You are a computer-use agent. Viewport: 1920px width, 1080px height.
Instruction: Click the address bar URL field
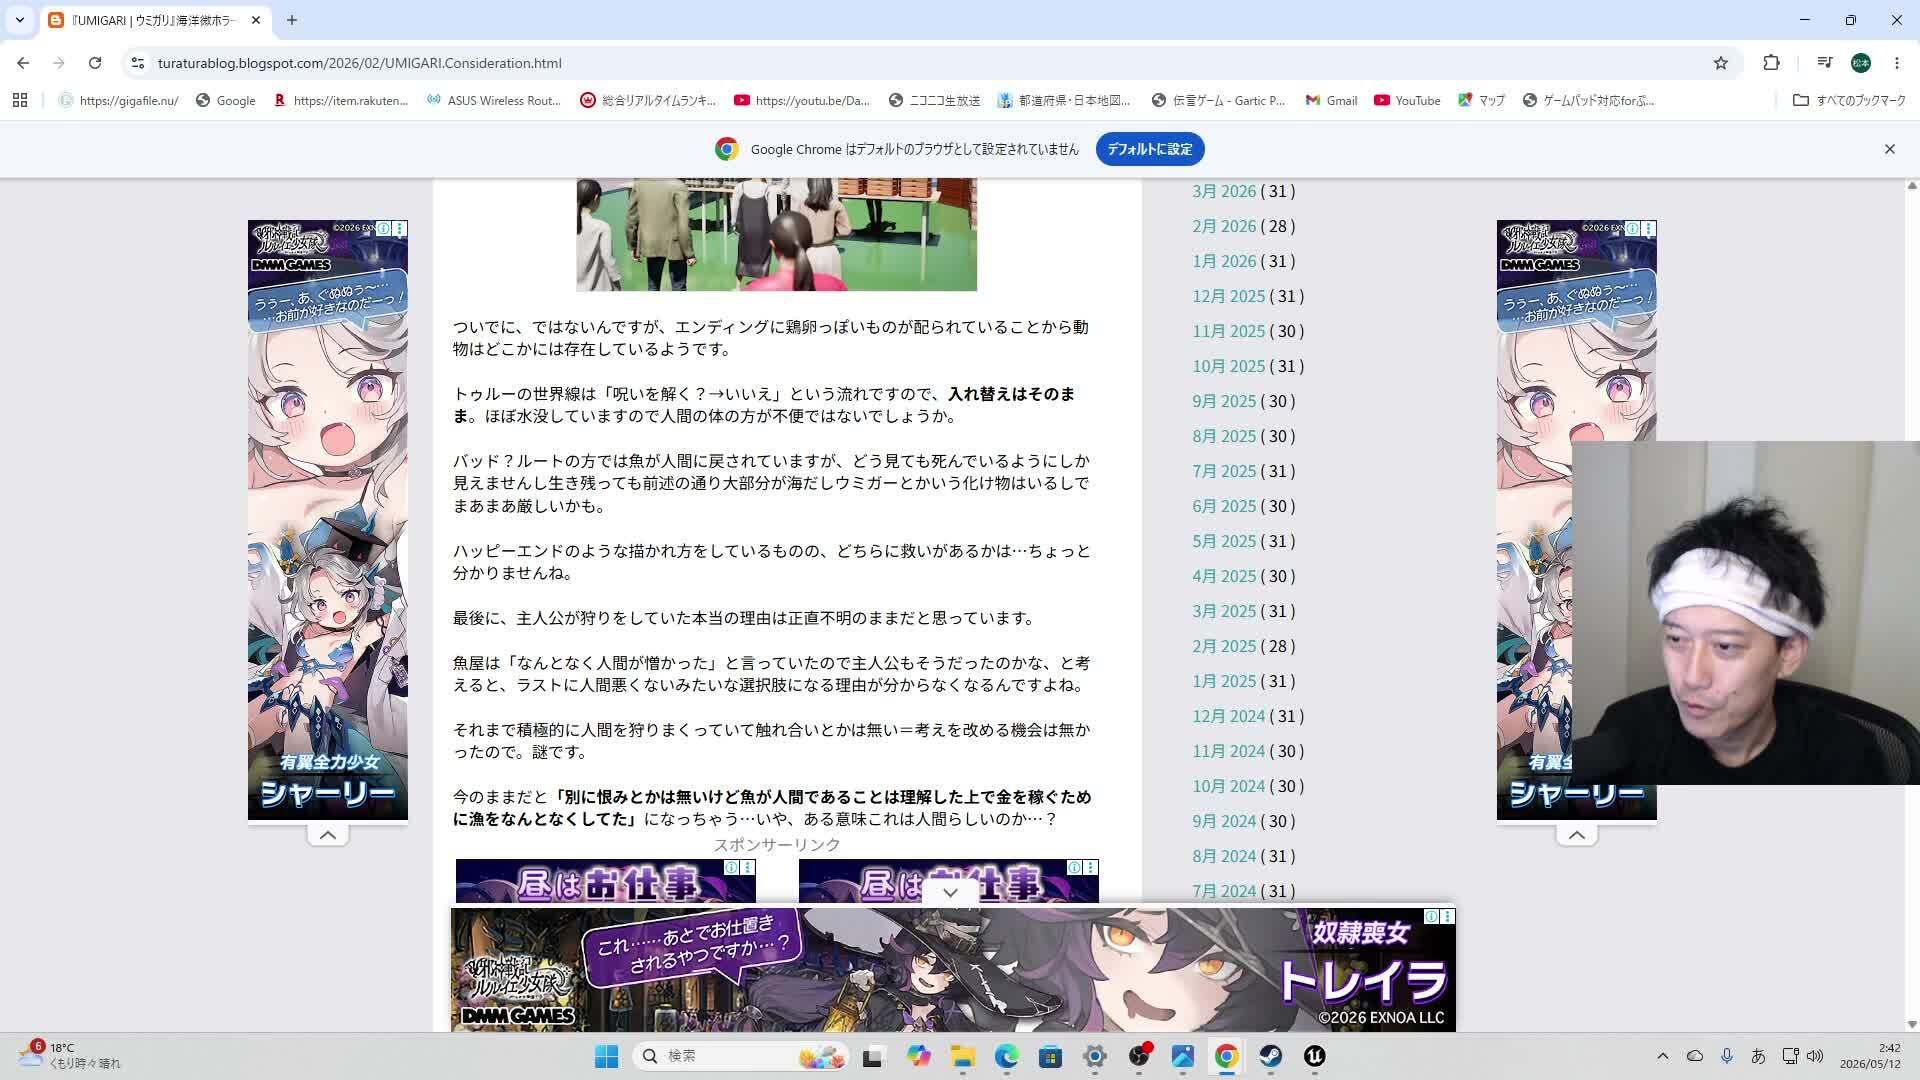tap(930, 63)
